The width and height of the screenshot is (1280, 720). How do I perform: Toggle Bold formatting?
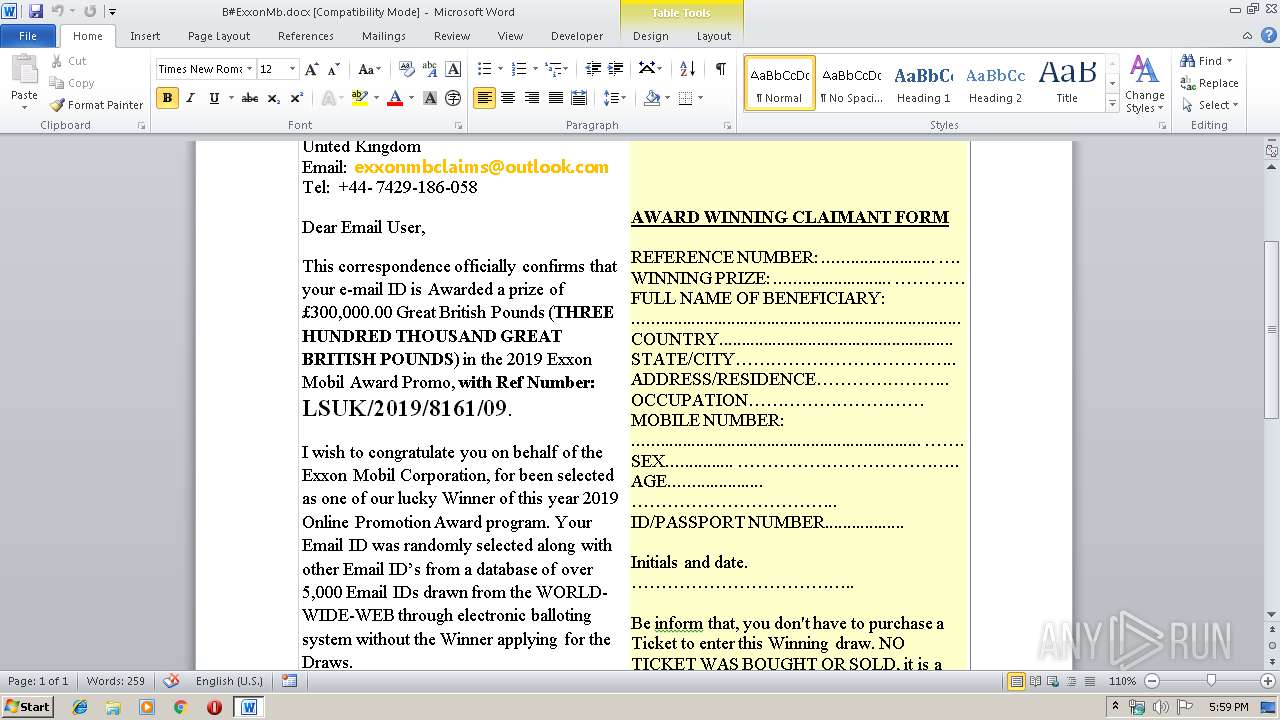tap(167, 98)
